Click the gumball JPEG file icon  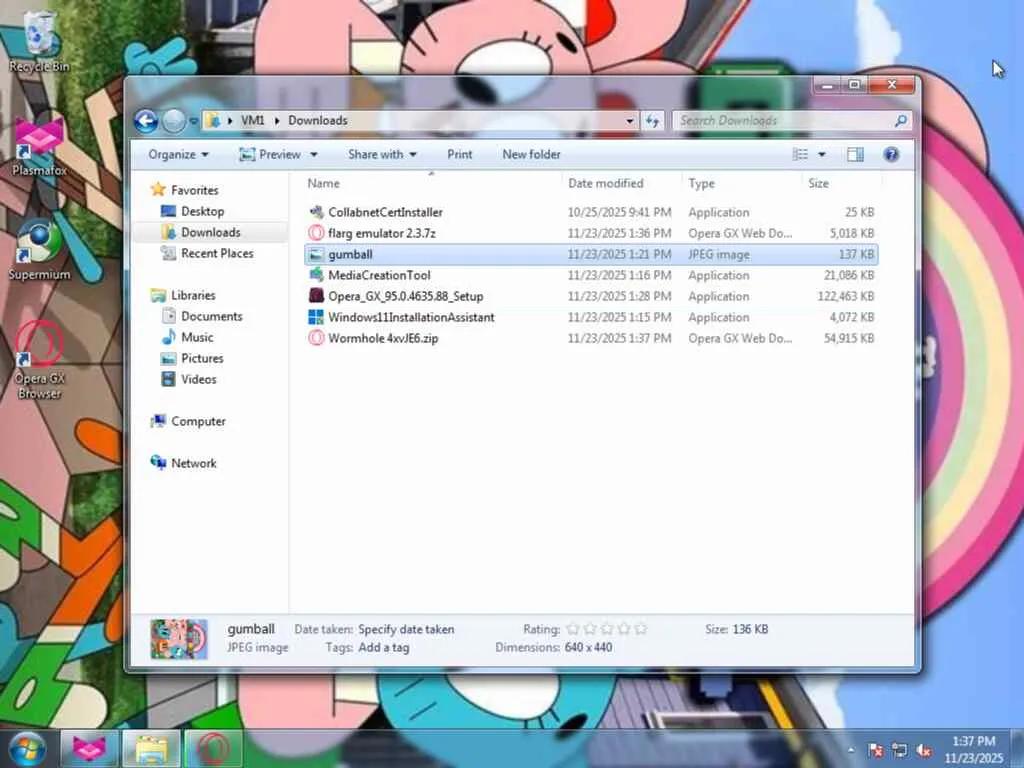point(316,254)
